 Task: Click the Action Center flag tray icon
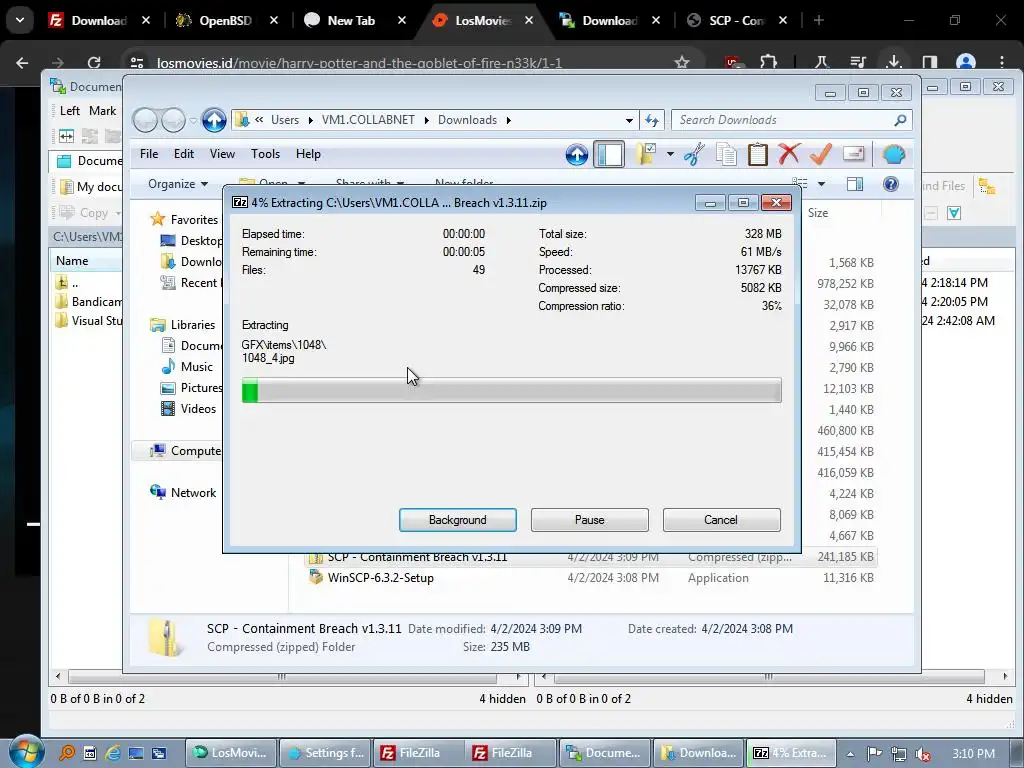coord(874,753)
